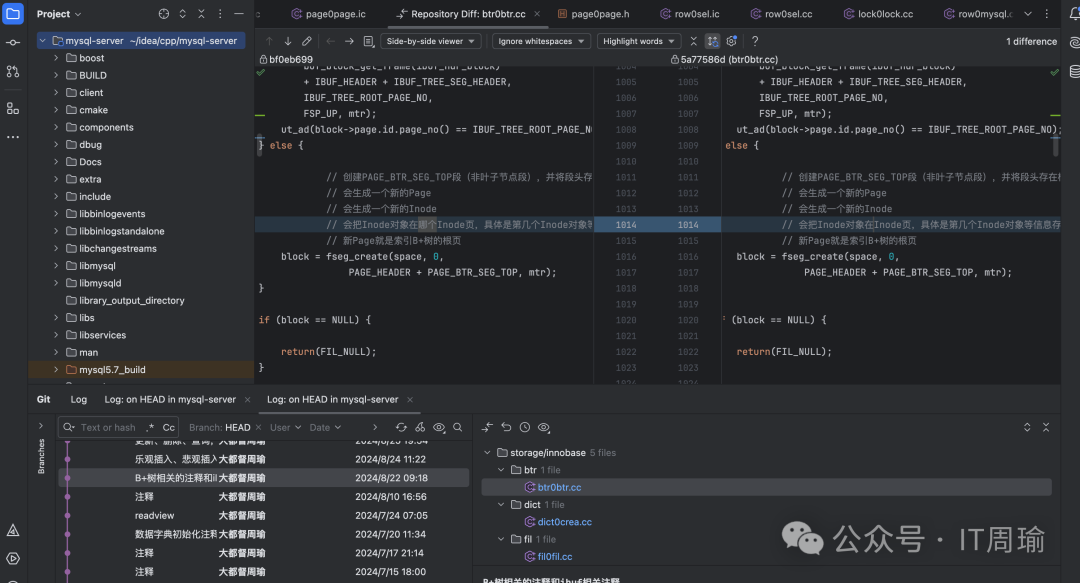
Task: Toggle match case Cc in log search
Action: 169,427
